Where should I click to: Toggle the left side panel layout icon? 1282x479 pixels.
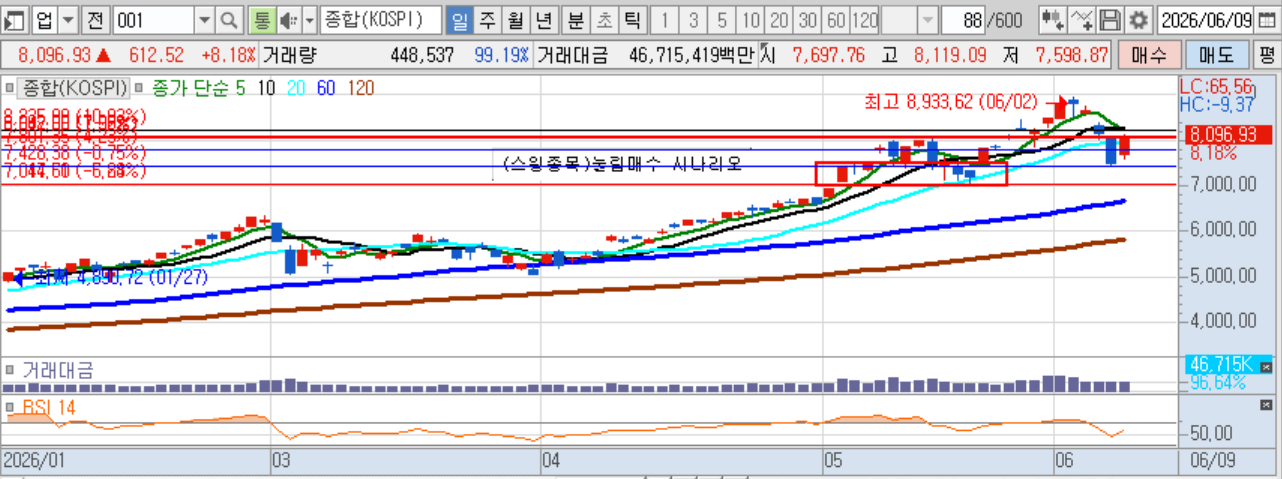coord(15,19)
